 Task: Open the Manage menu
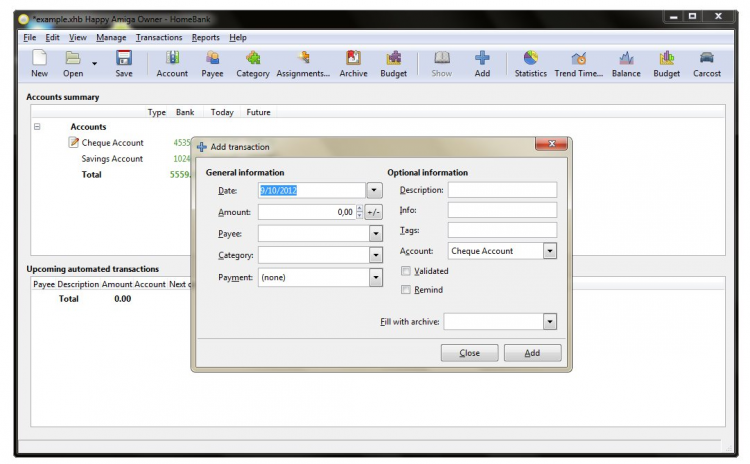tap(111, 37)
